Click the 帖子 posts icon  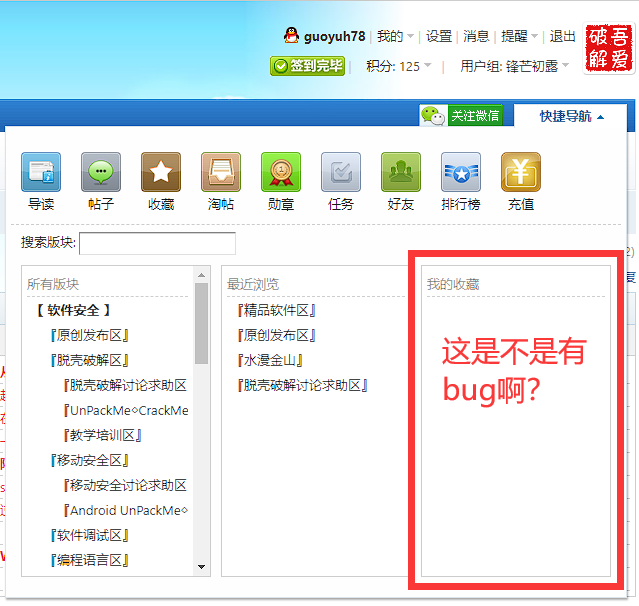click(x=101, y=172)
